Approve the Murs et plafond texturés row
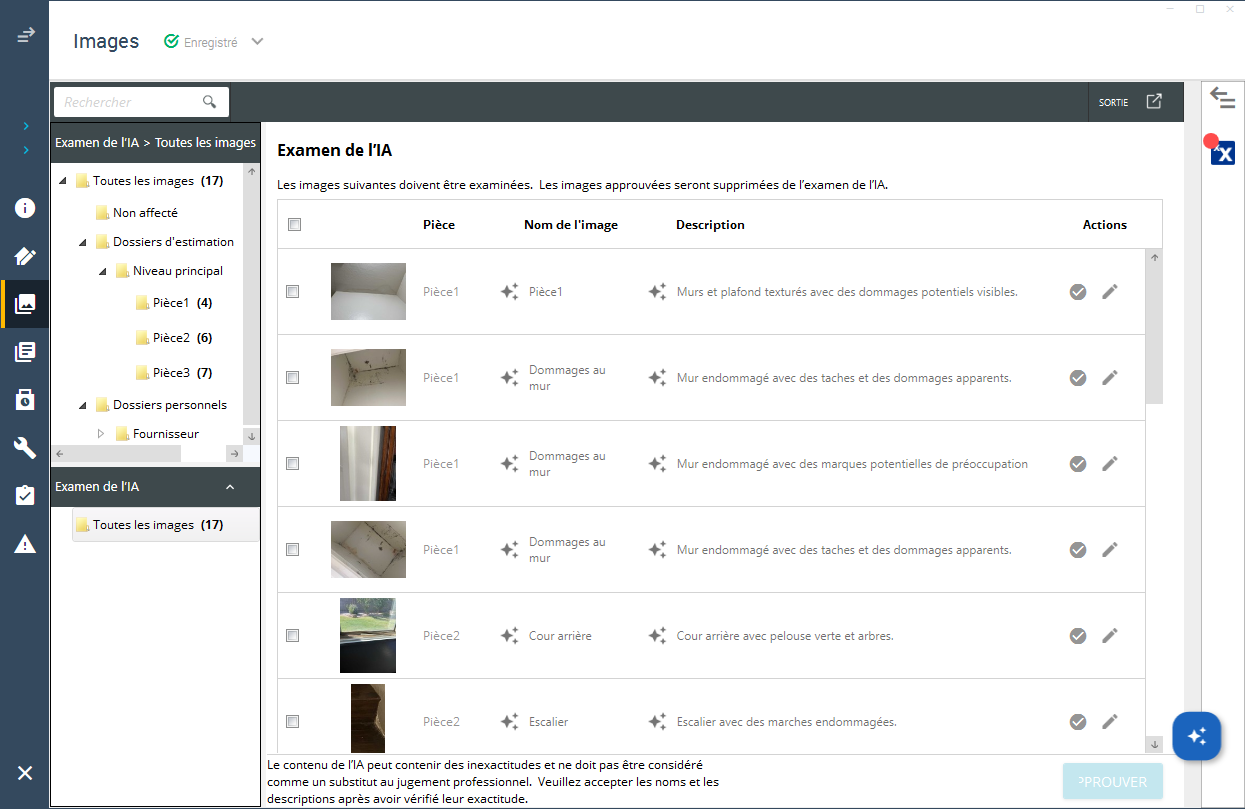 (1078, 292)
